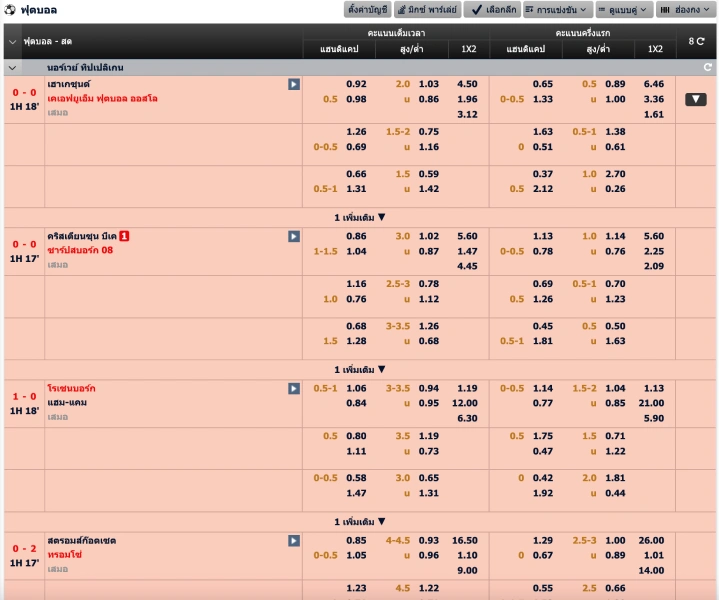Toggle the เลือกลีก league selection checkmark
This screenshot has height=600, width=719.
[492, 10]
